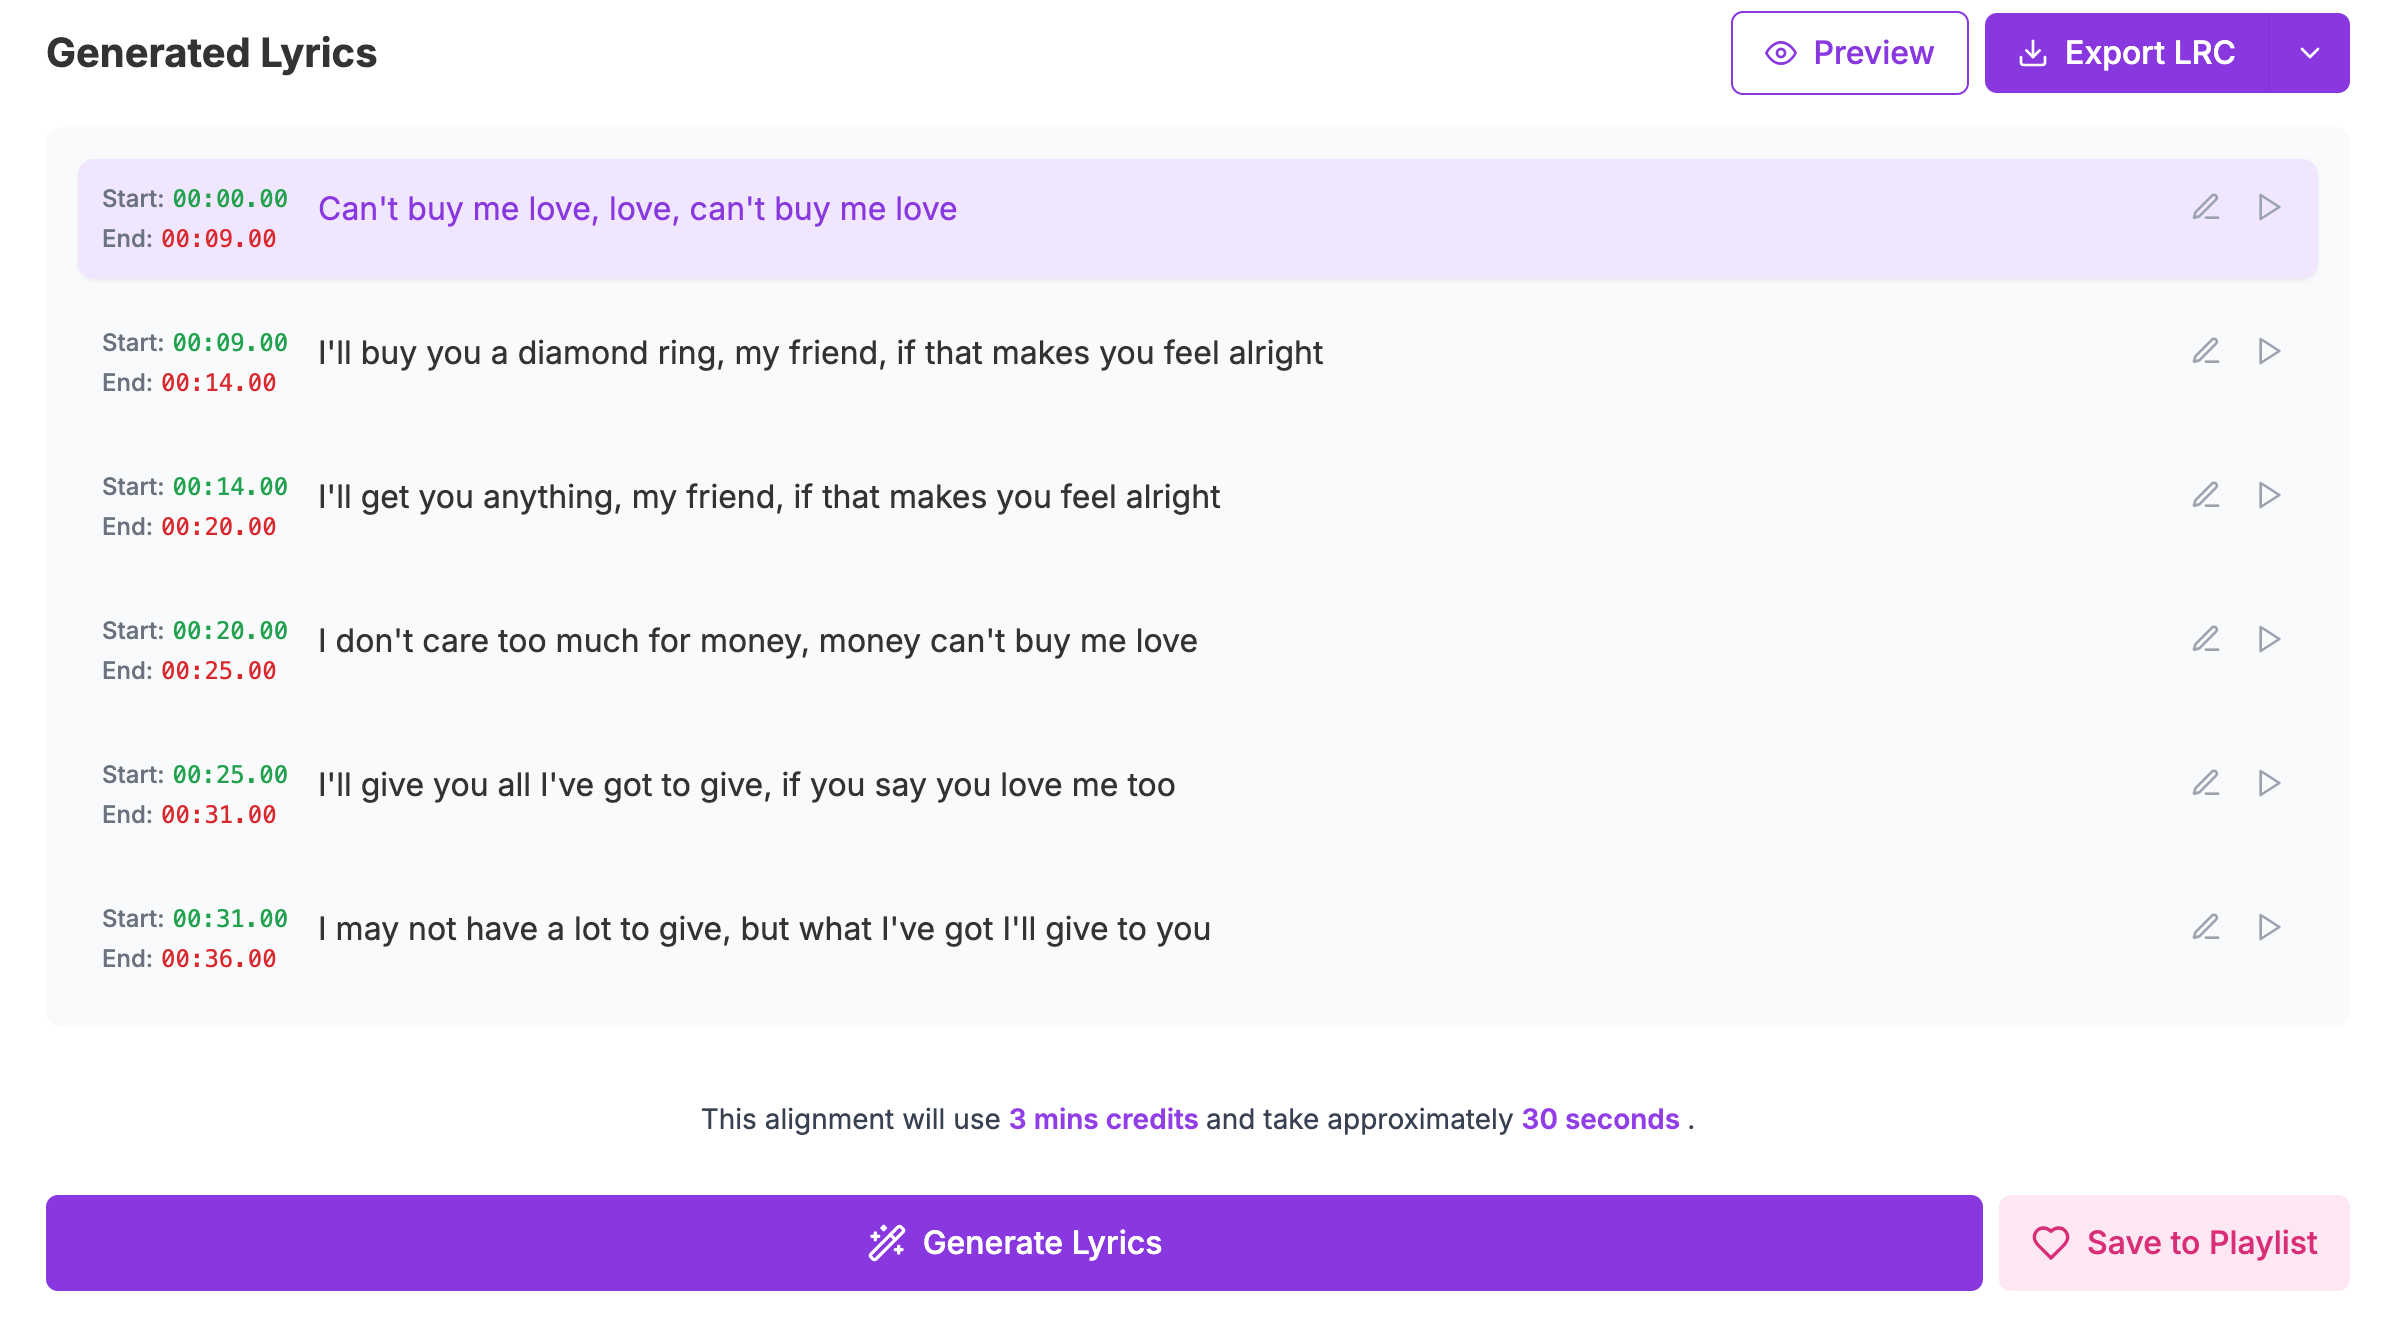Viewport: 2404px width, 1322px height.
Task: Edit the 'diamond ring' lyric line
Action: pos(2206,351)
